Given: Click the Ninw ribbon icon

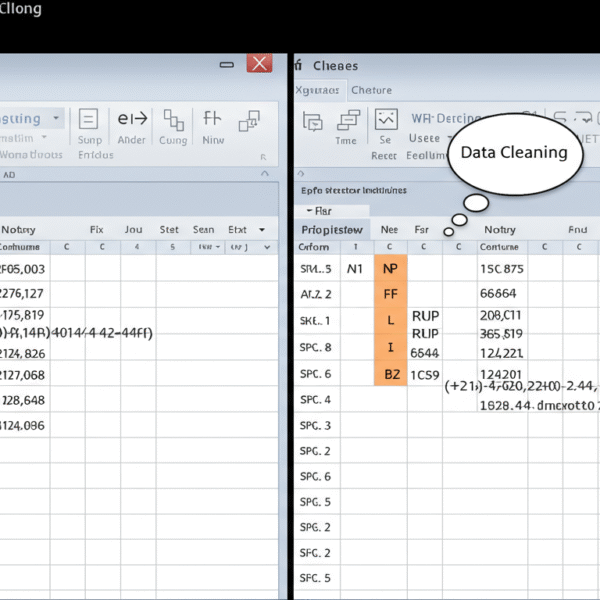Looking at the screenshot, I should pos(213,121).
